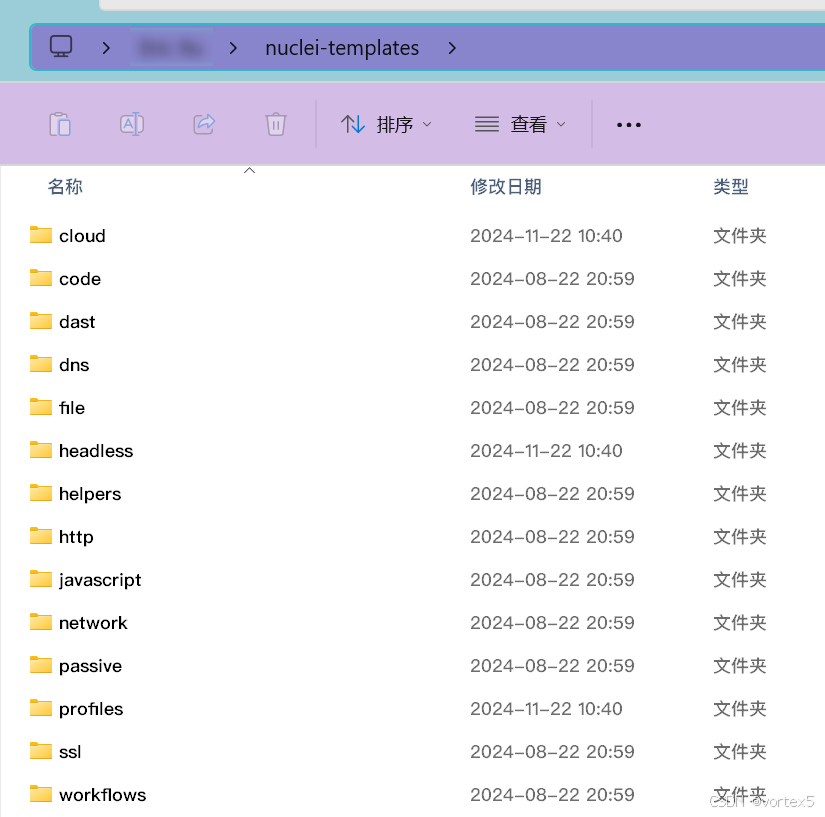
Task: Click headless row's modified date
Action: point(546,451)
